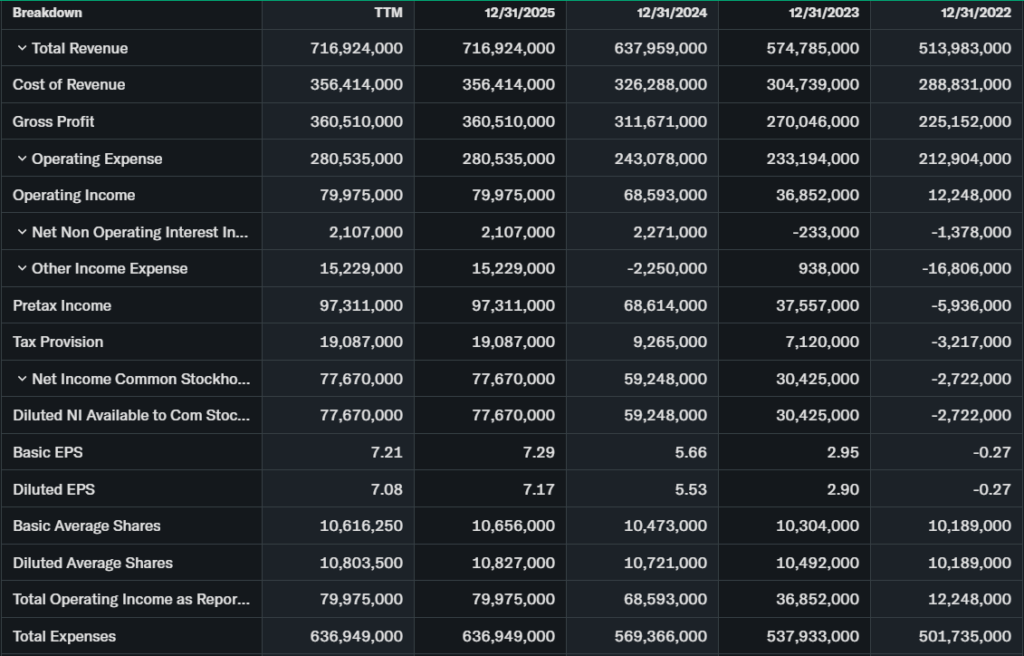Click the Diluted Average Shares row label
This screenshot has width=1024, height=656.
click(93, 563)
